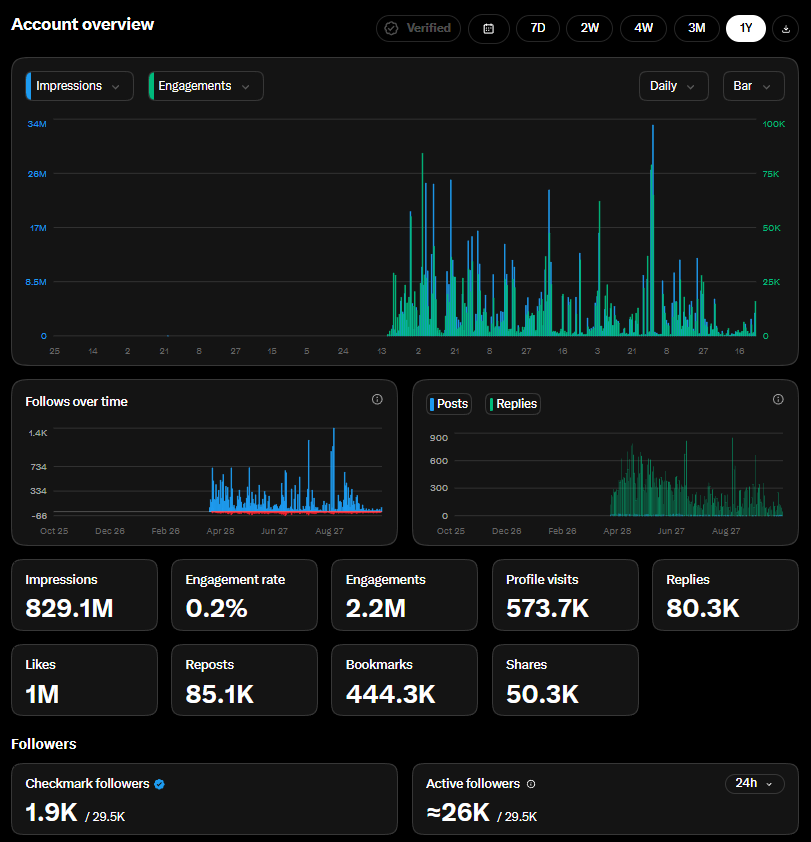811x842 pixels.
Task: Click the blue color bar on Impressions selector
Action: [28, 86]
